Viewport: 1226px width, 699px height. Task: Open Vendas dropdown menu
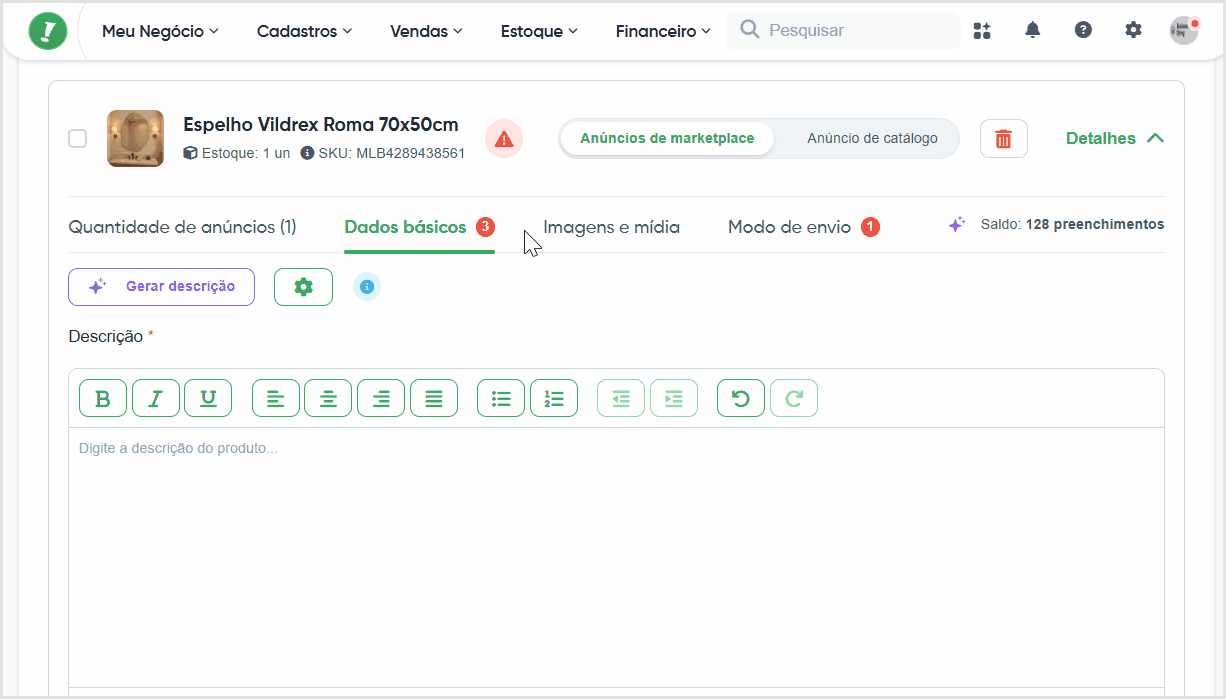point(426,31)
